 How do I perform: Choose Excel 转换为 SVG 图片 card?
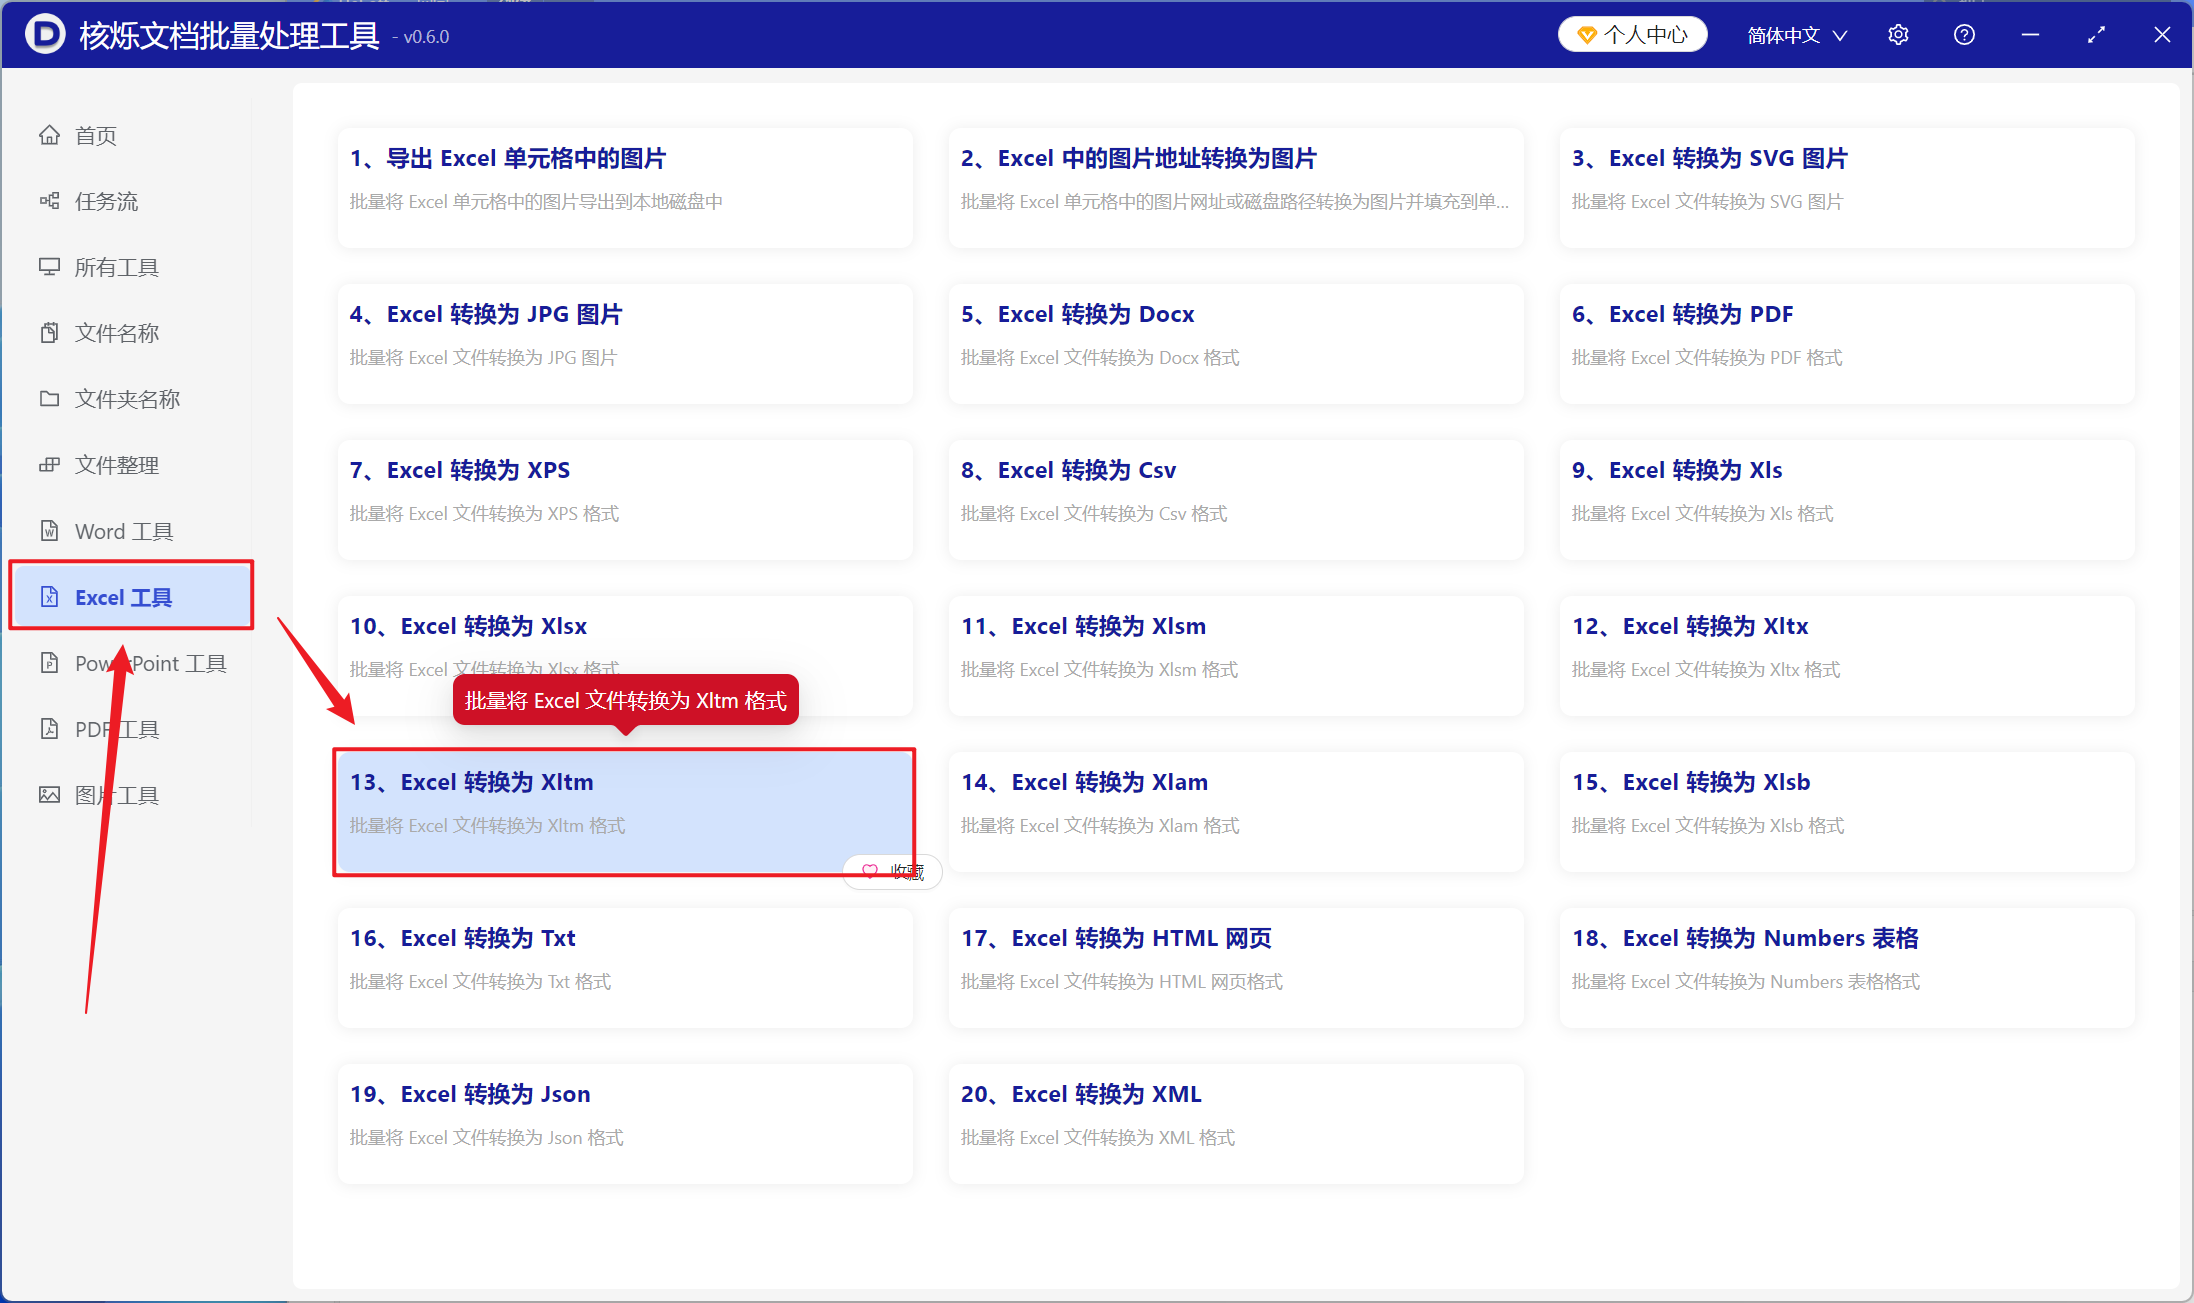click(1847, 188)
